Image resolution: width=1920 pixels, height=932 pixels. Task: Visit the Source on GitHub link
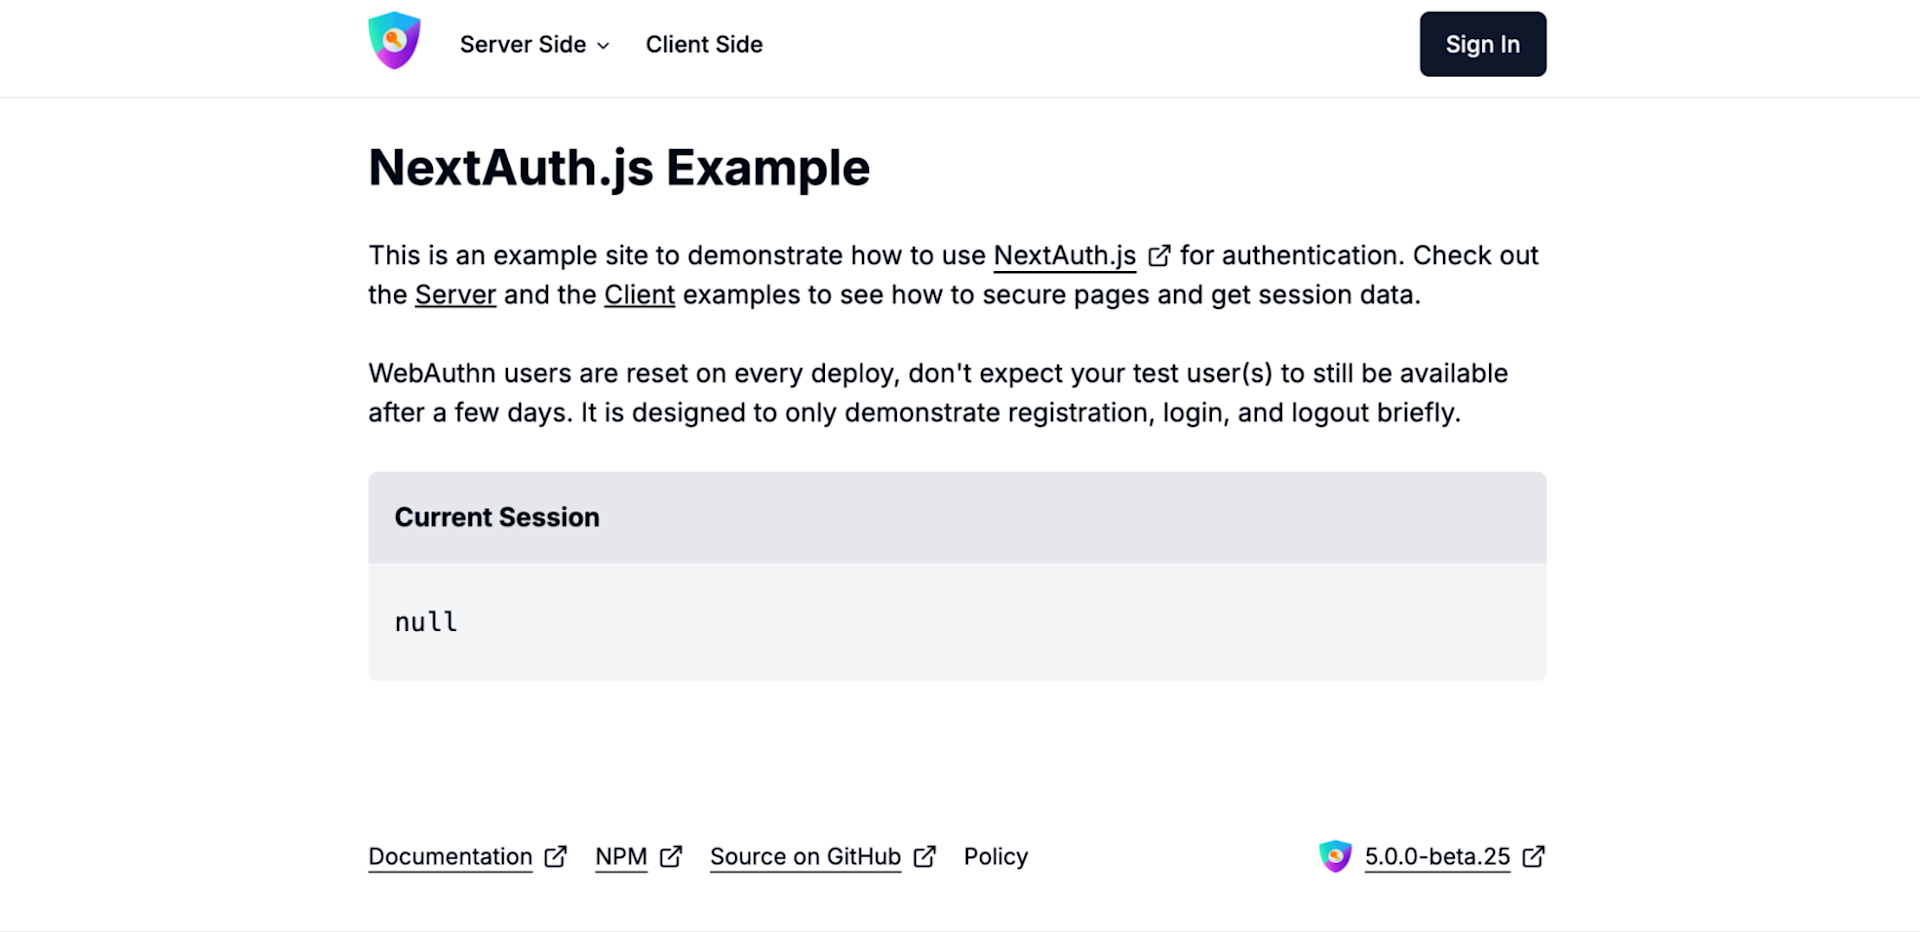pyautogui.click(x=805, y=857)
